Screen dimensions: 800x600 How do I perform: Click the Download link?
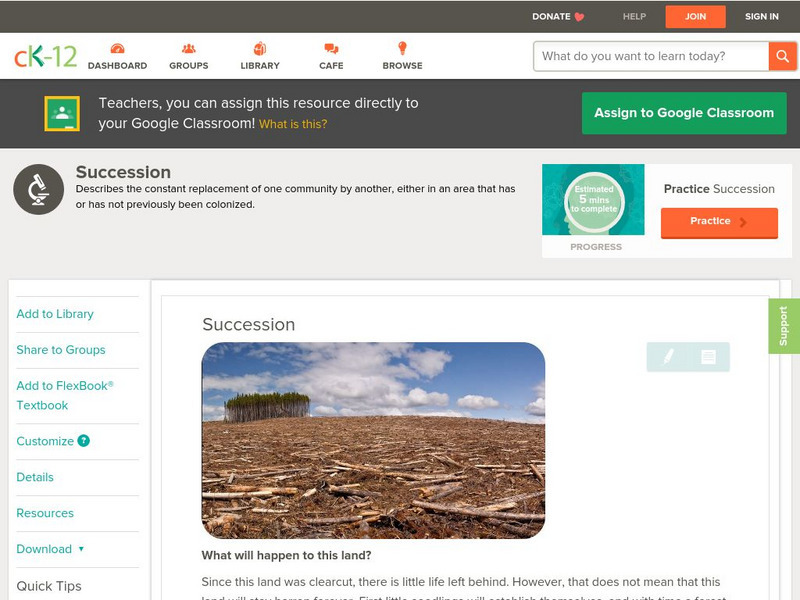pyautogui.click(x=44, y=549)
